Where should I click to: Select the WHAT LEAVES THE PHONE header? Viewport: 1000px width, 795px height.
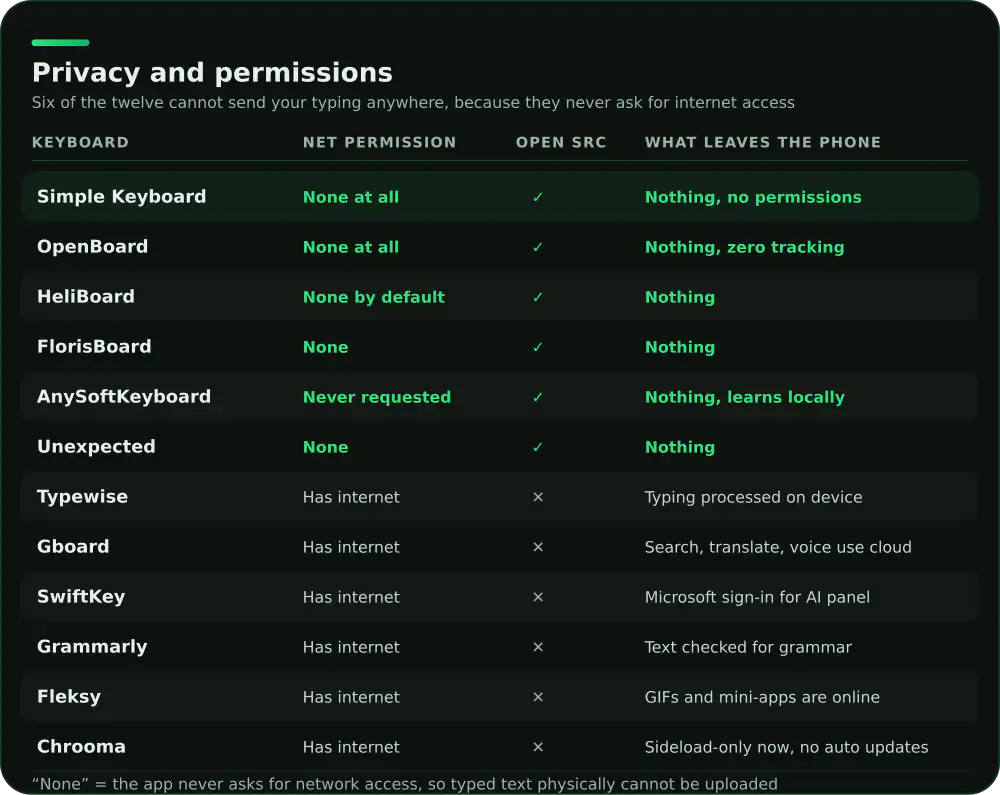pos(763,142)
